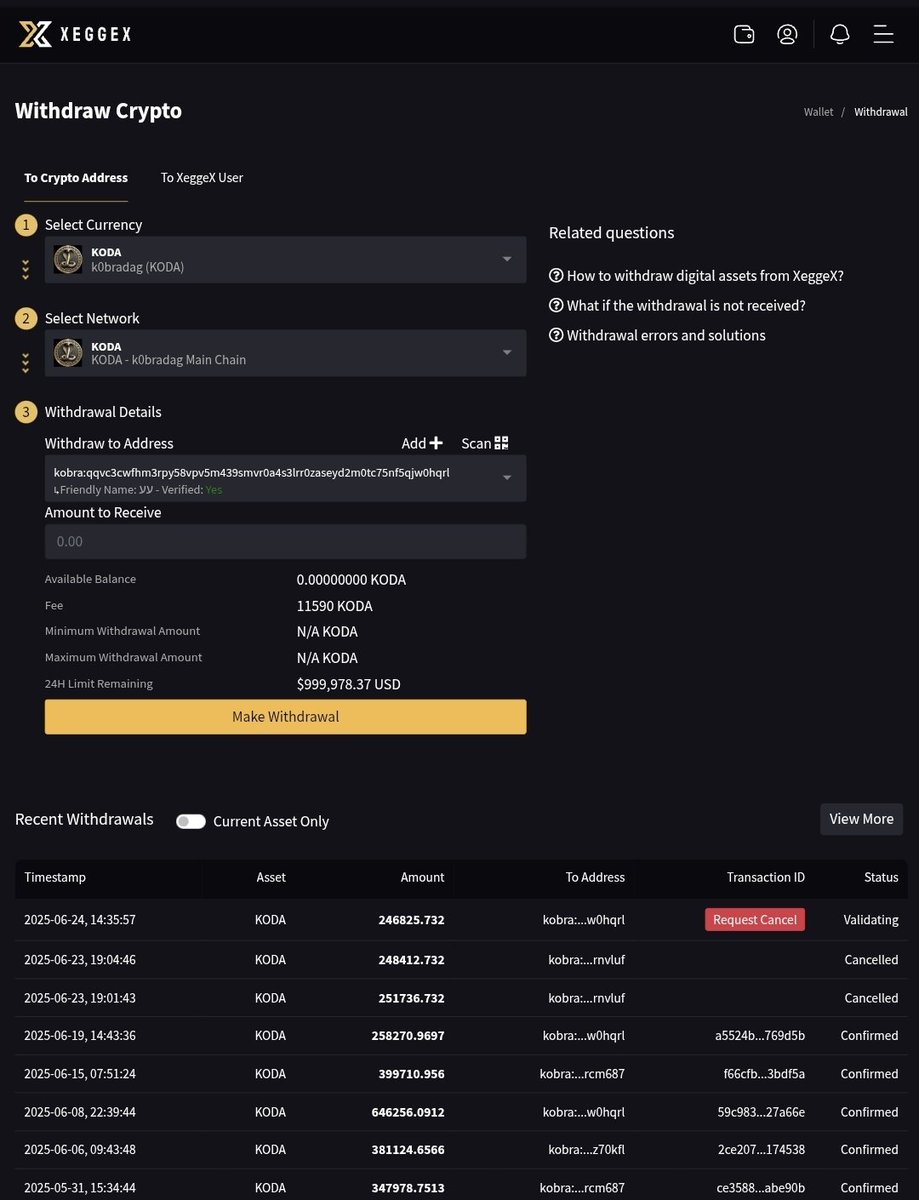919x1200 pixels.
Task: Click Make Withdrawal button
Action: tap(285, 717)
